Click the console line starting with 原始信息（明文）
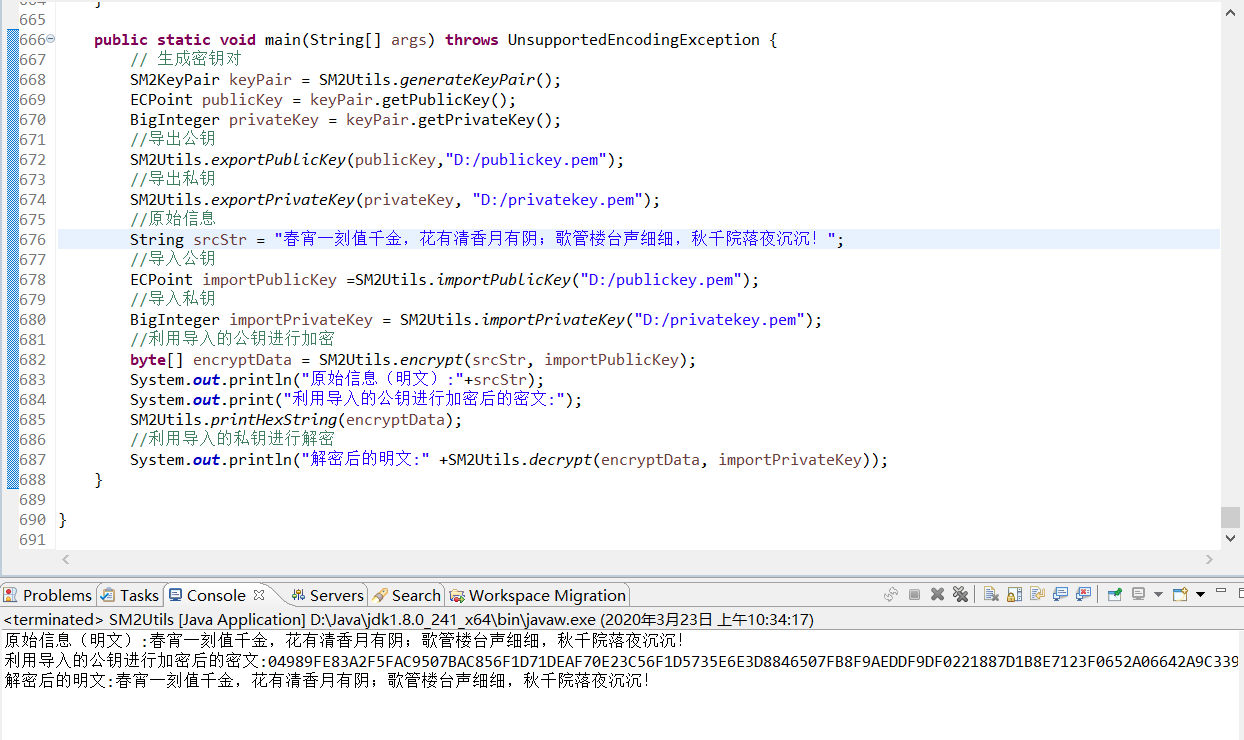Image resolution: width=1244 pixels, height=740 pixels. [x=345, y=640]
